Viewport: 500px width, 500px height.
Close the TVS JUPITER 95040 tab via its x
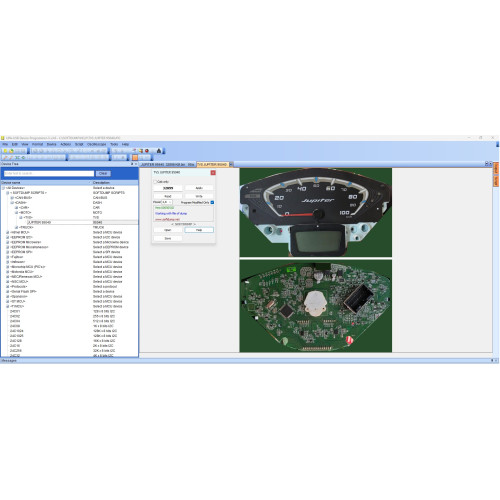coord(231,165)
